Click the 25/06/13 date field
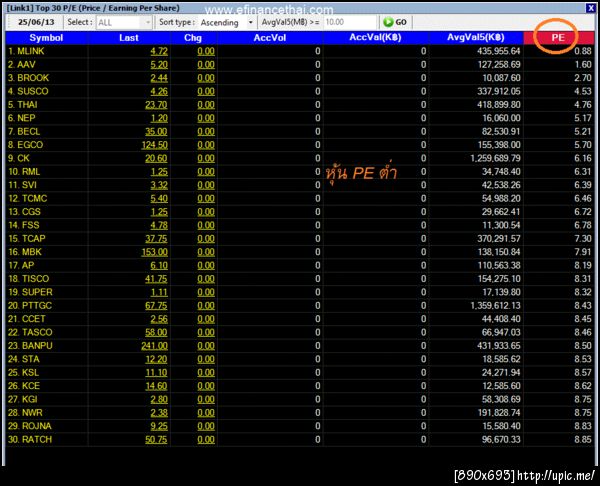This screenshot has width=600, height=486. (36, 22)
